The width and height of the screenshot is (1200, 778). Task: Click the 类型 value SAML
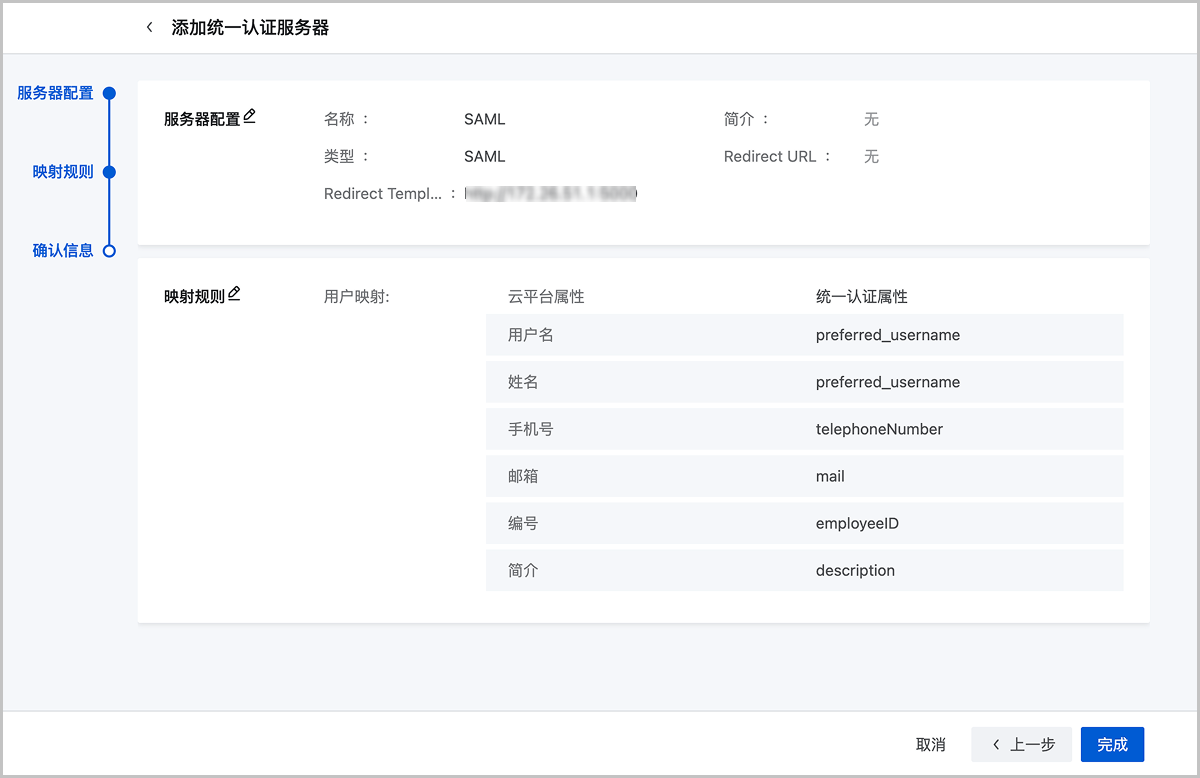point(485,156)
